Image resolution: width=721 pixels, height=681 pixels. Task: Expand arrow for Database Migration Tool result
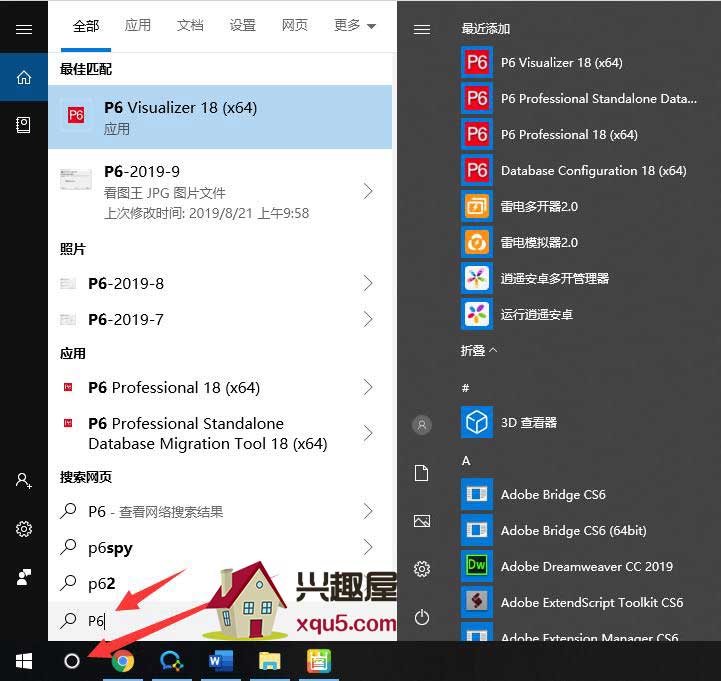point(368,433)
